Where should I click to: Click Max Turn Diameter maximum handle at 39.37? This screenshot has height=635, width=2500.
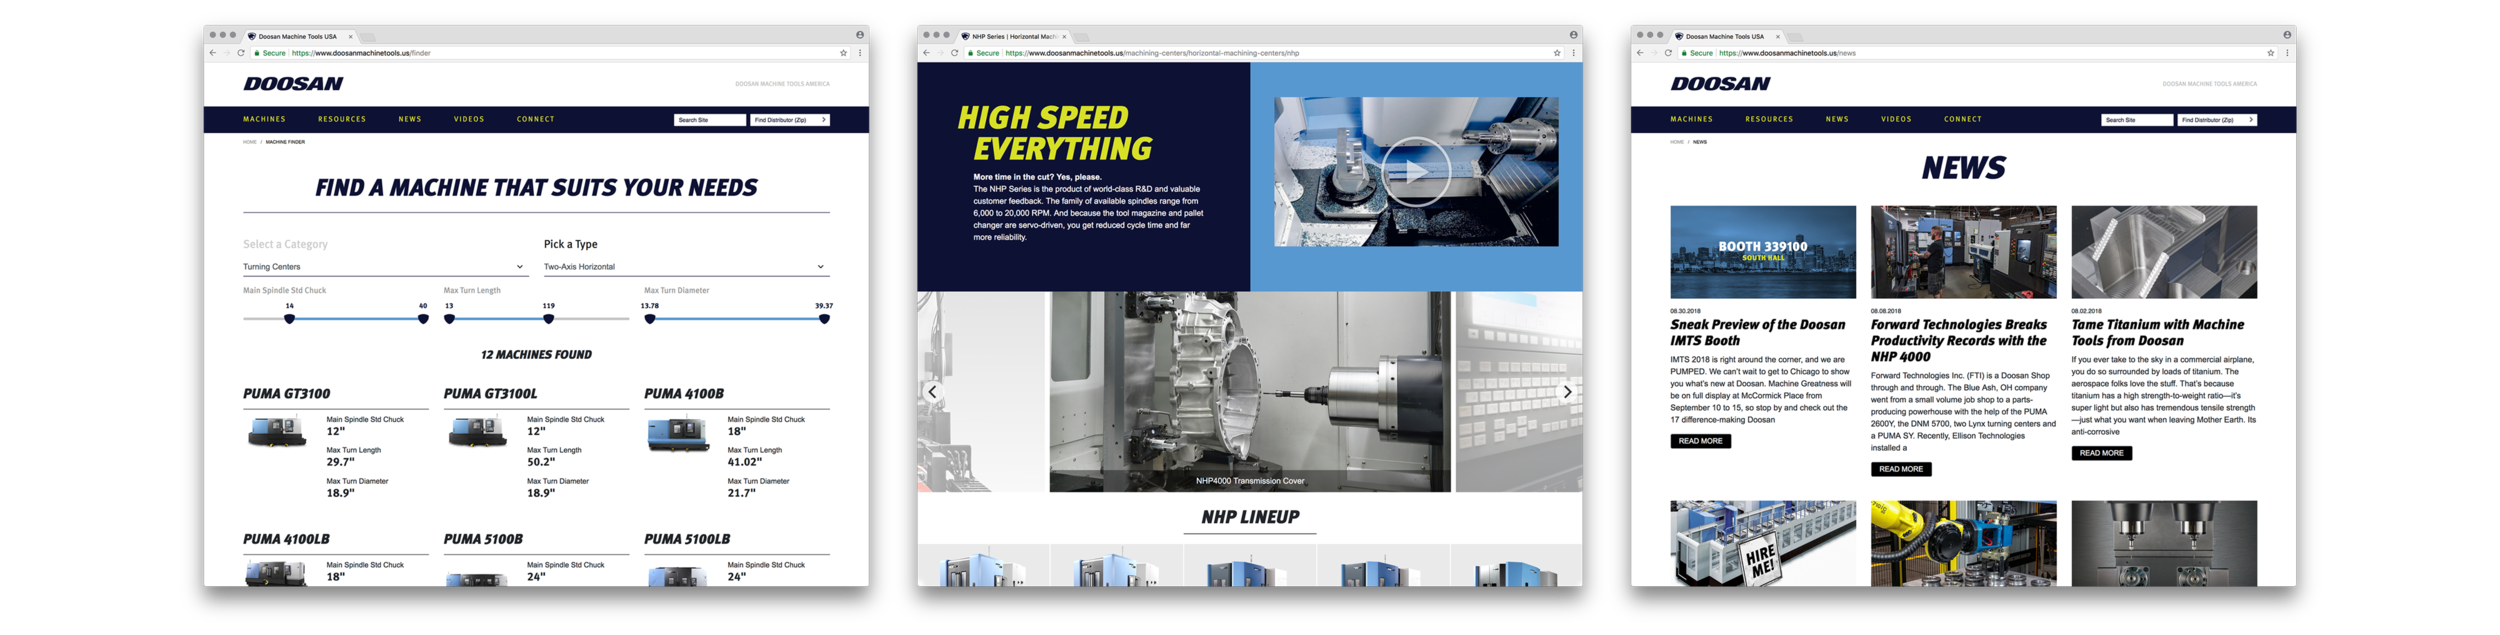tap(824, 319)
